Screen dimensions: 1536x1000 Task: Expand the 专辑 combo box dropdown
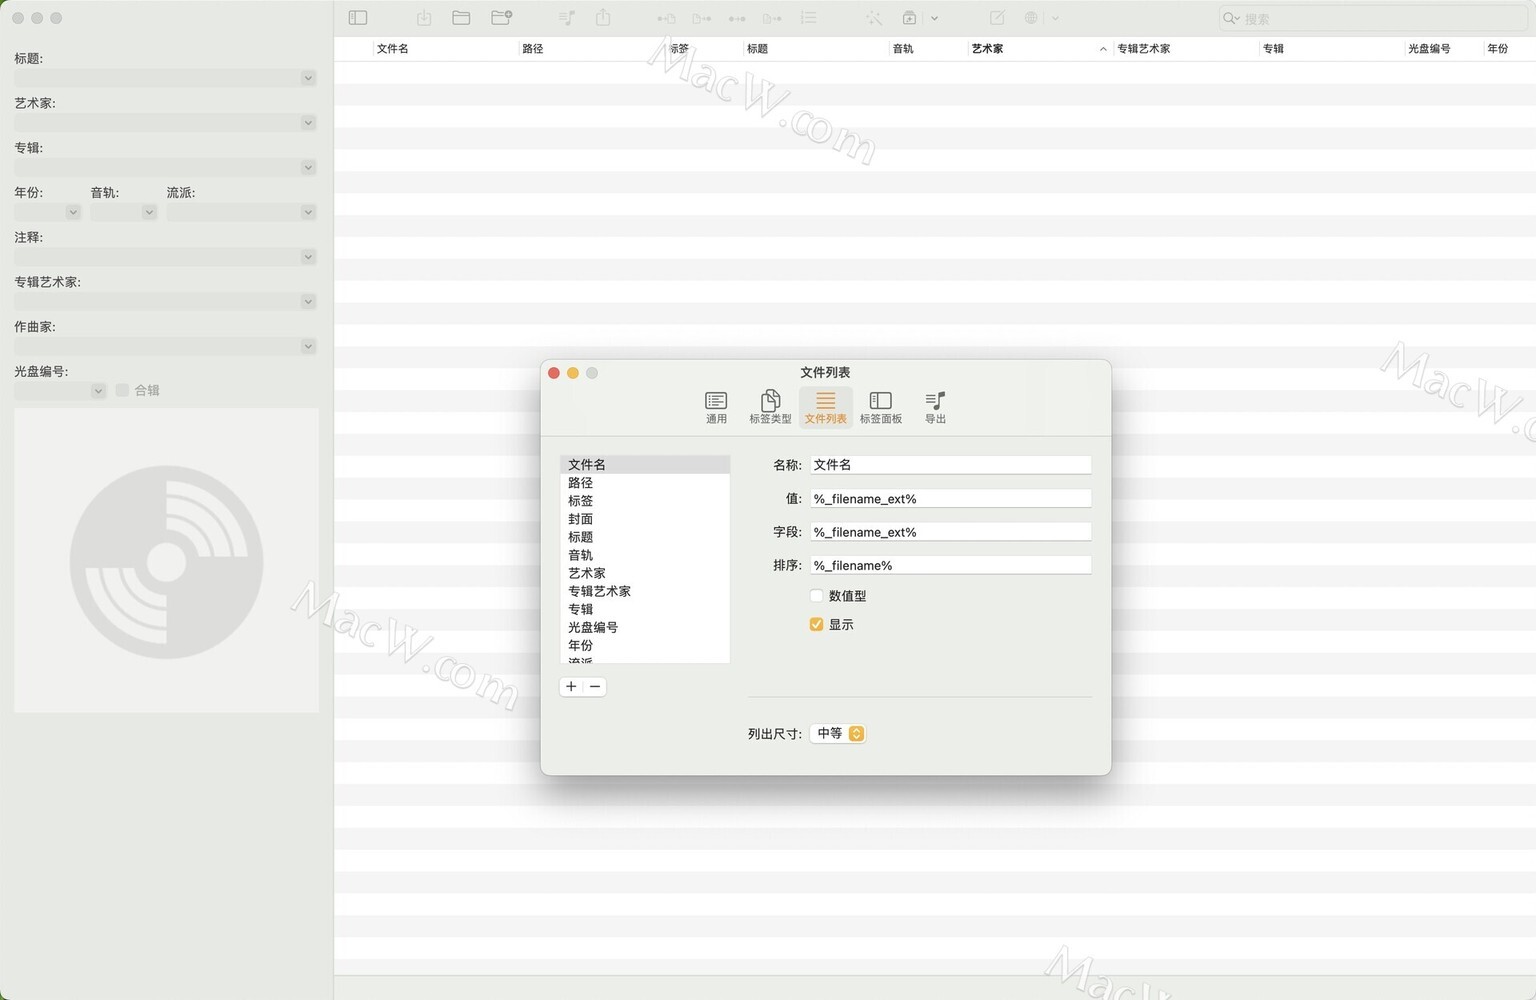[x=308, y=168]
